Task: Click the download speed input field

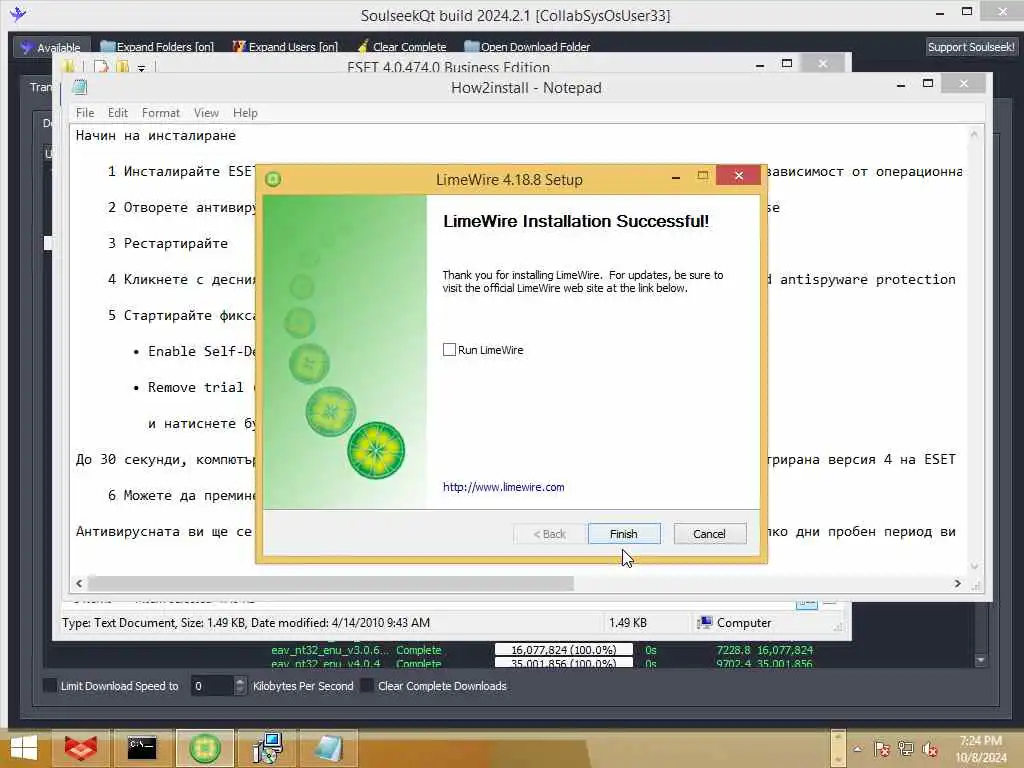Action: (212, 686)
